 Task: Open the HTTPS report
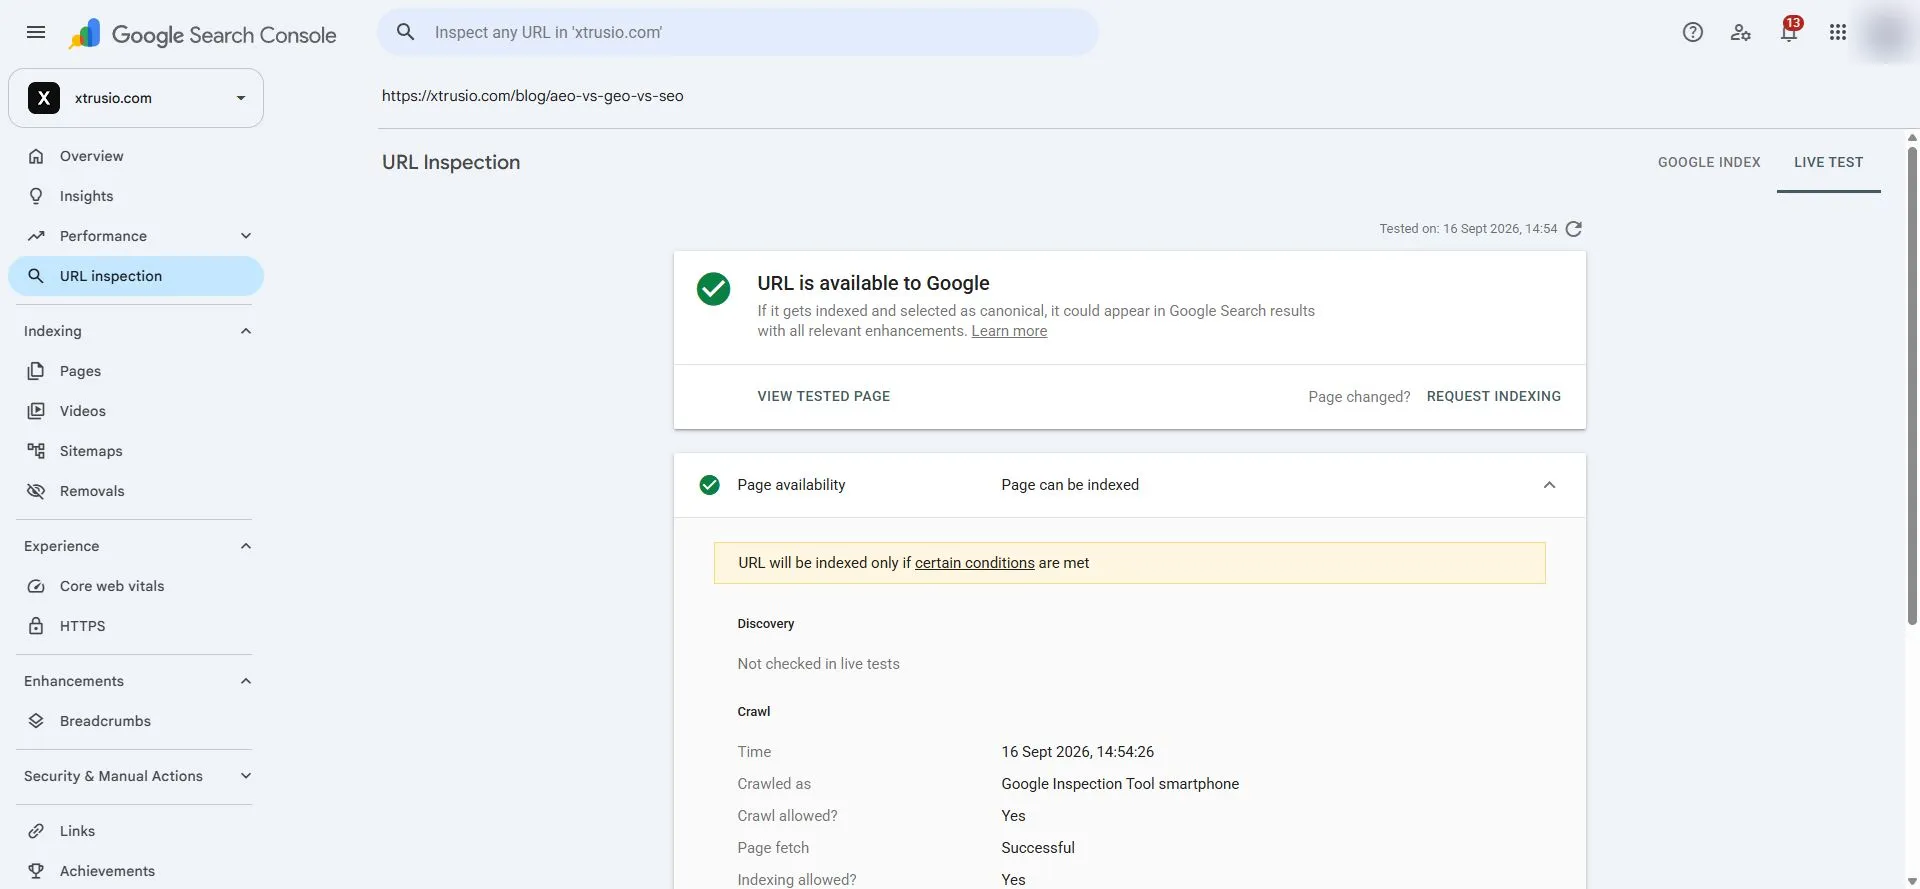coord(136,626)
